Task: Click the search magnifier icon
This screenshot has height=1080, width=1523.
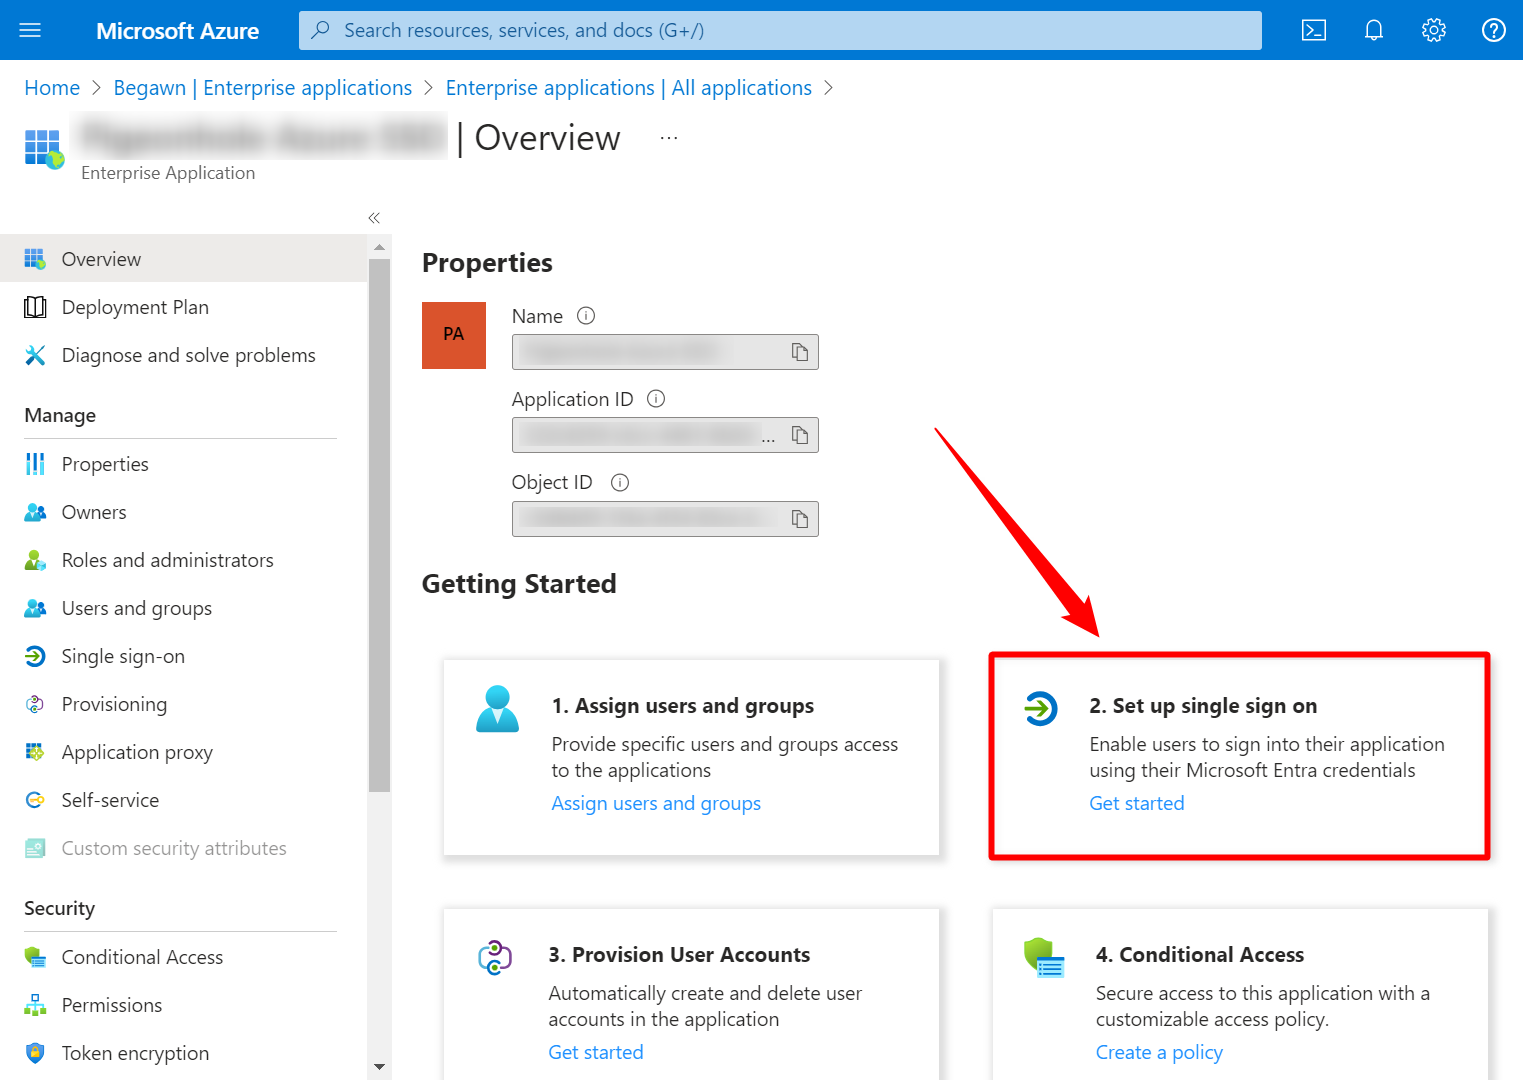Action: [x=320, y=30]
